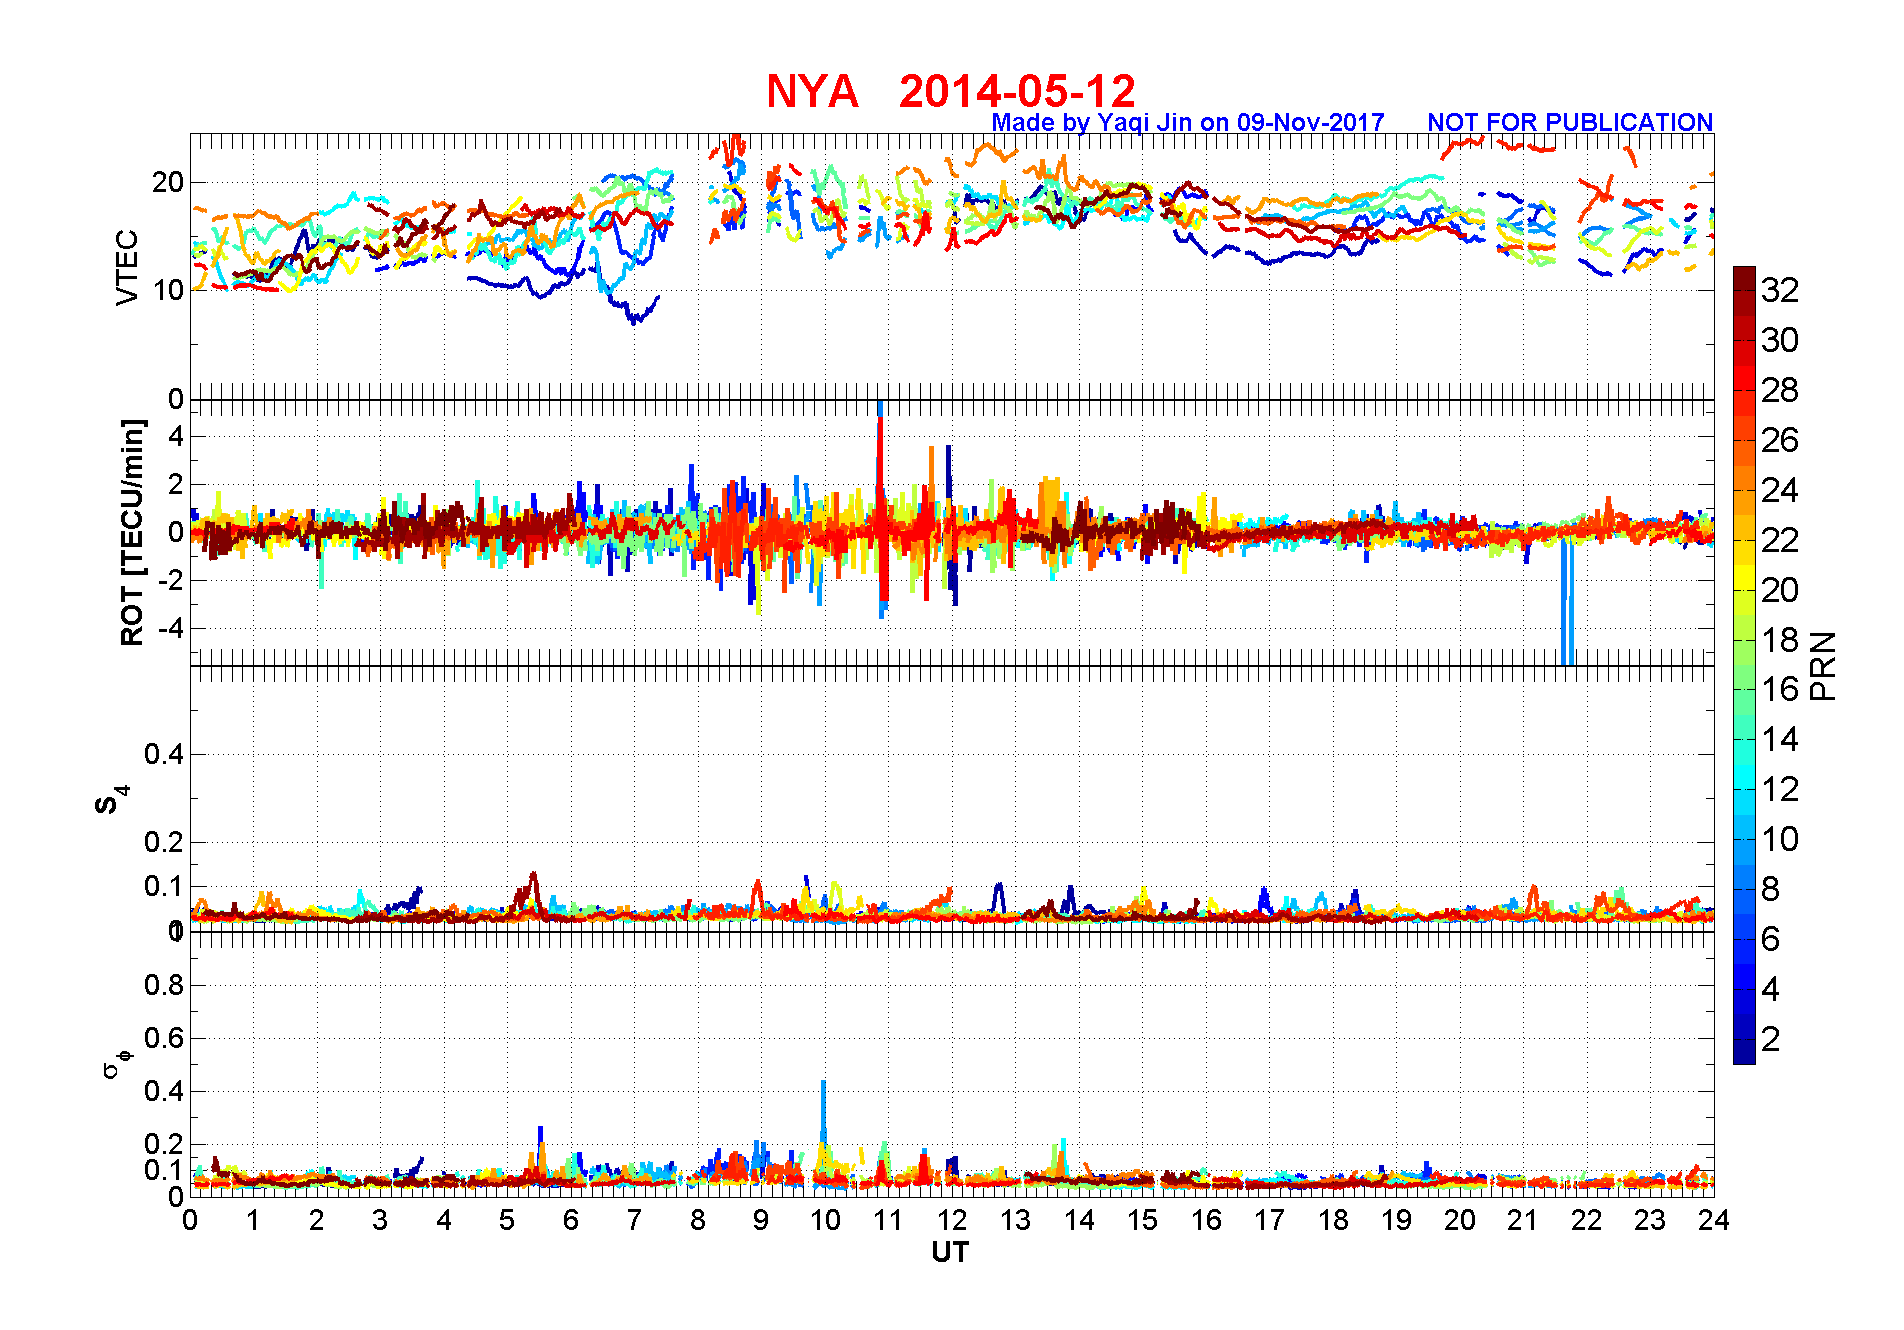Click colorbar tick label 10
This screenshot has width=1904, height=1330.
point(1780,839)
